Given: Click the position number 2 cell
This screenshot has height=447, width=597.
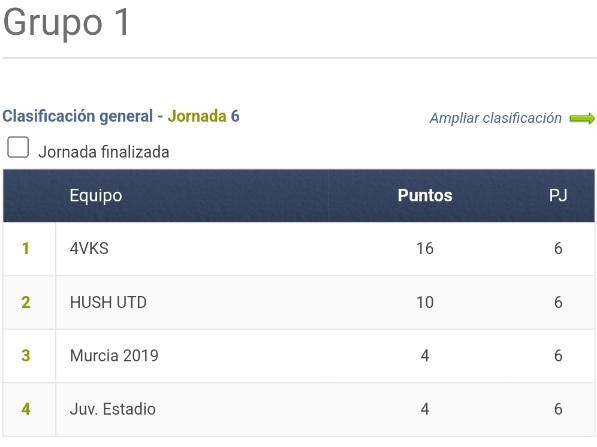Looking at the screenshot, I should tap(26, 302).
